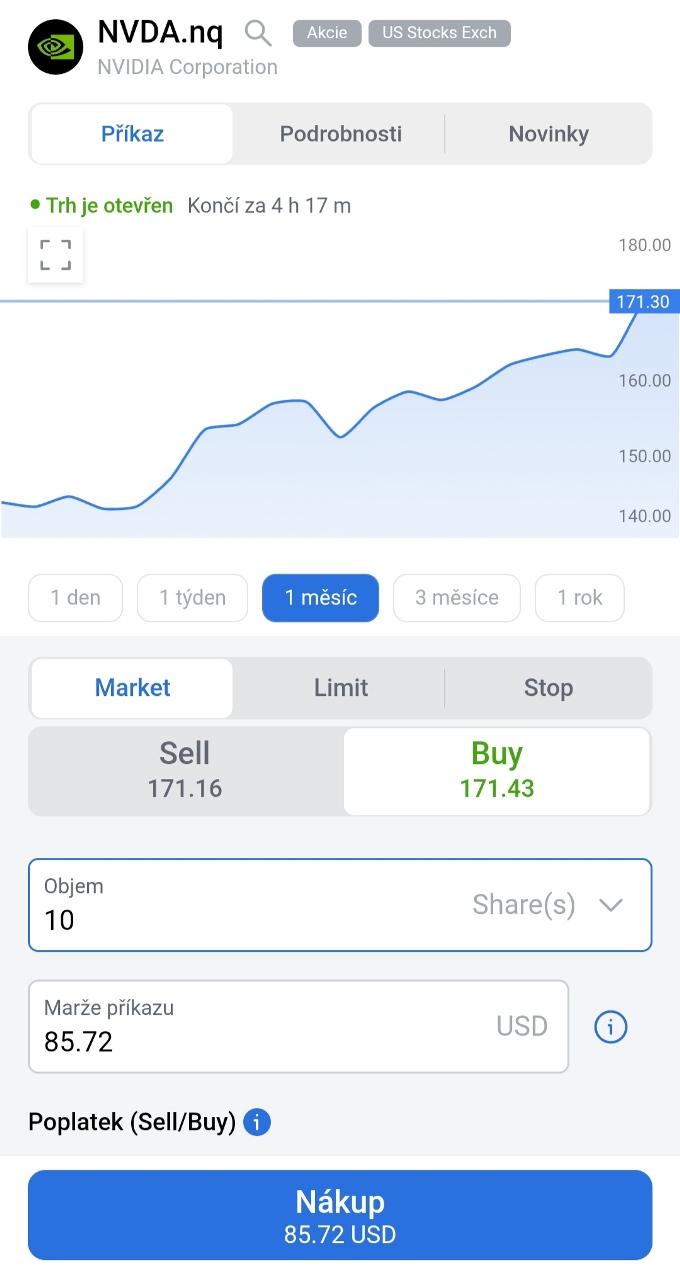680x1273 pixels.
Task: Switch chart range to 1 den
Action: tap(76, 598)
